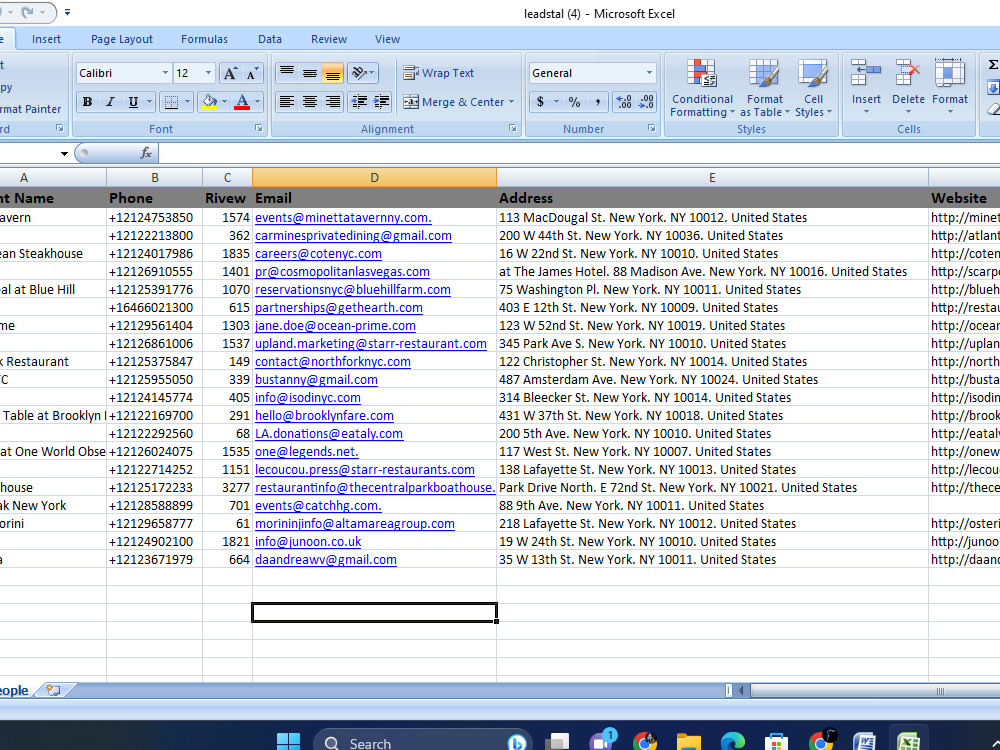The width and height of the screenshot is (1000, 750).
Task: Expand the Font Color dropdown arrow
Action: point(258,102)
